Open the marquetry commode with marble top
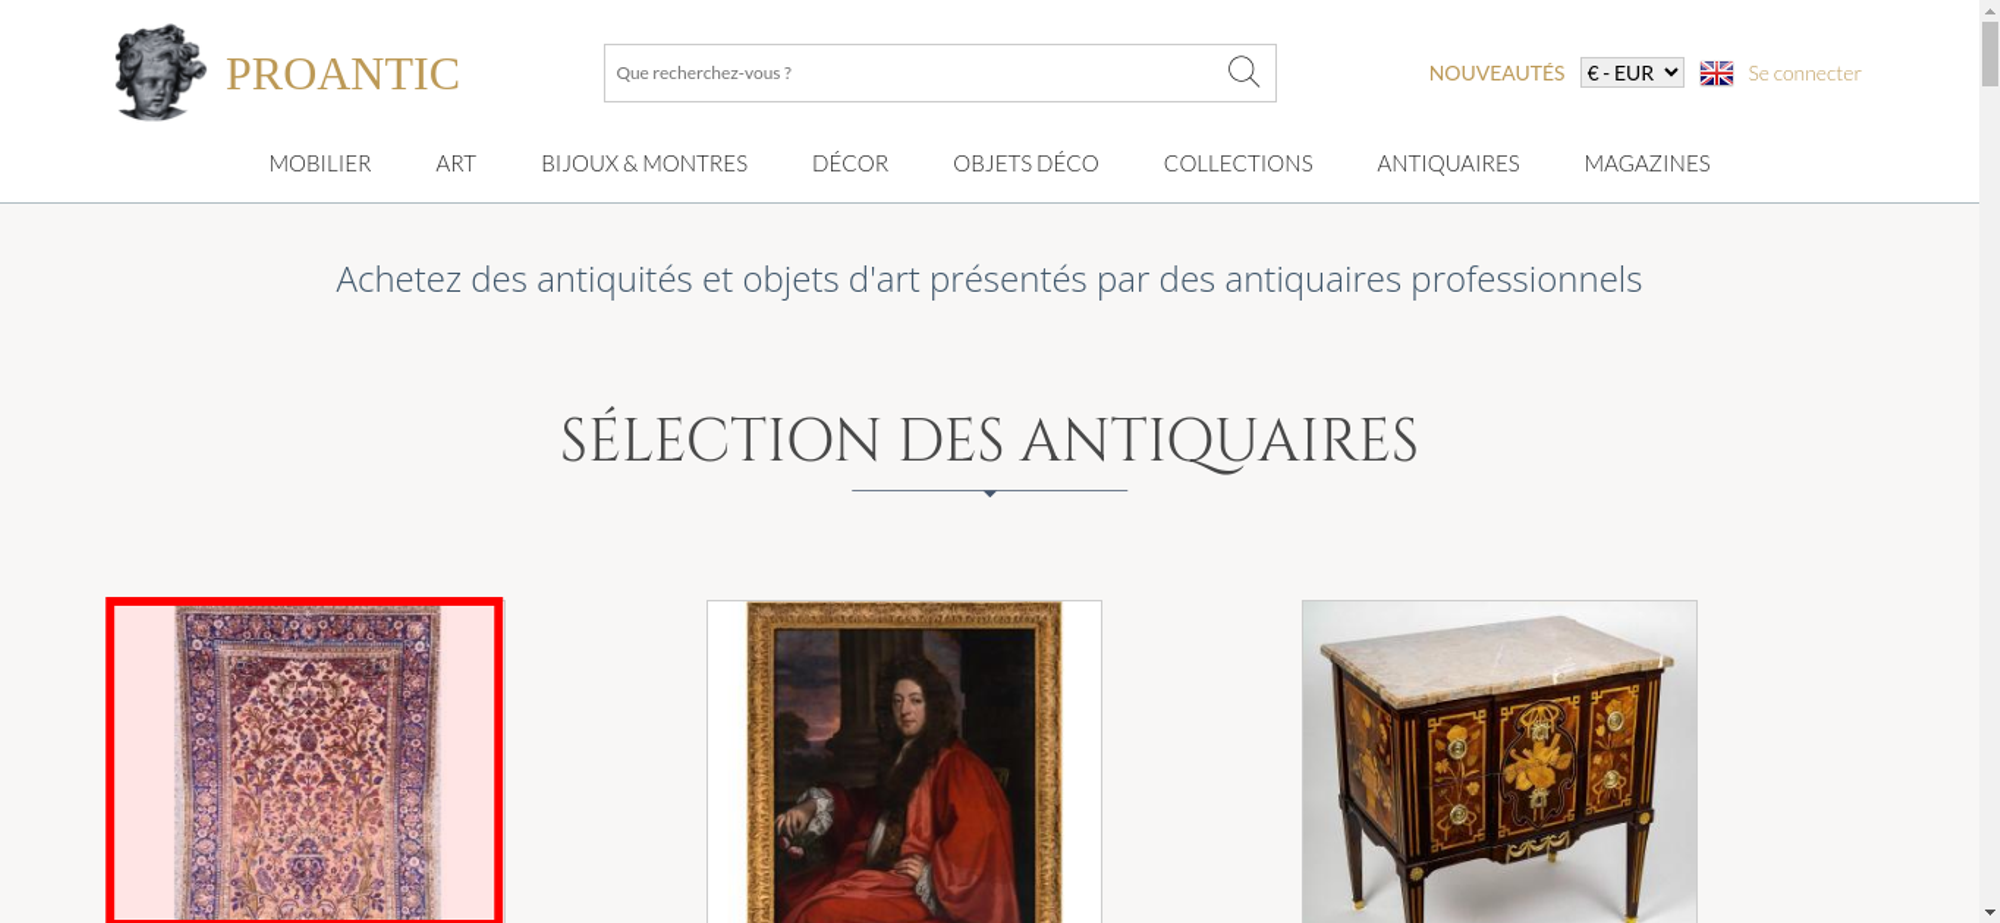Screen dimensions: 2000x923 click(x=1499, y=761)
